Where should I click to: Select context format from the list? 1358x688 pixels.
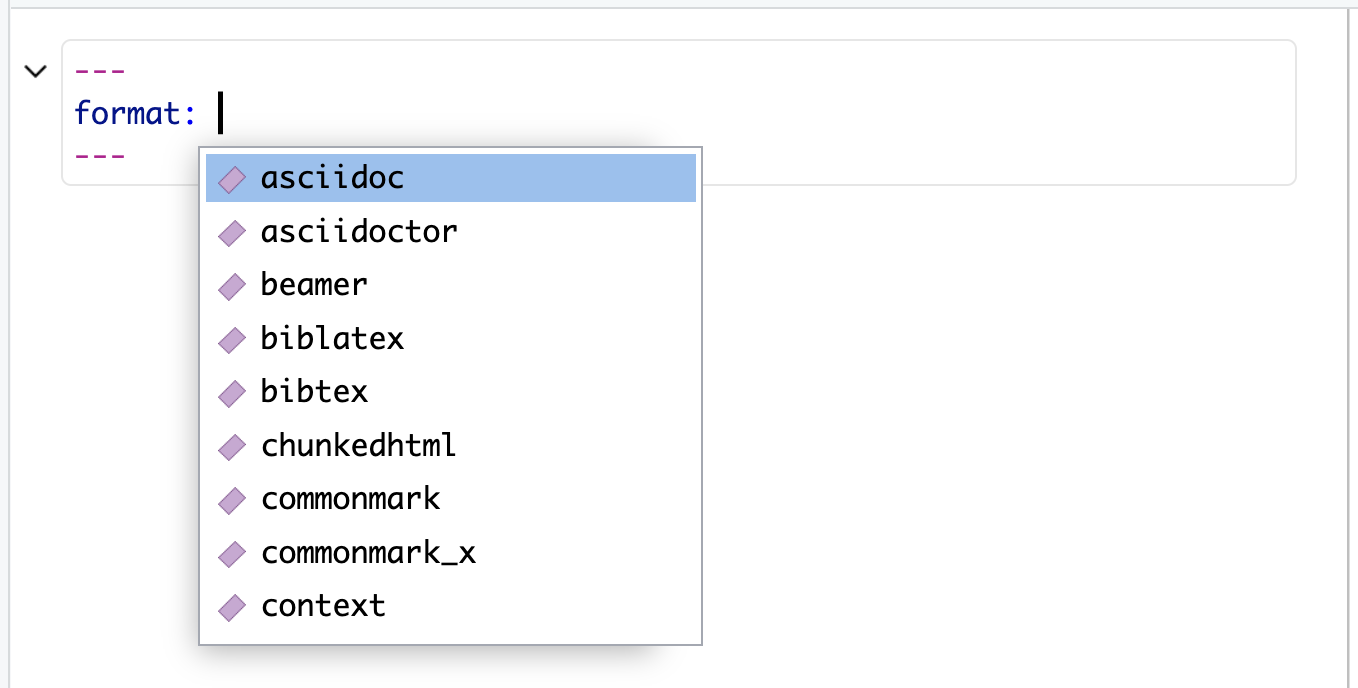click(323, 605)
